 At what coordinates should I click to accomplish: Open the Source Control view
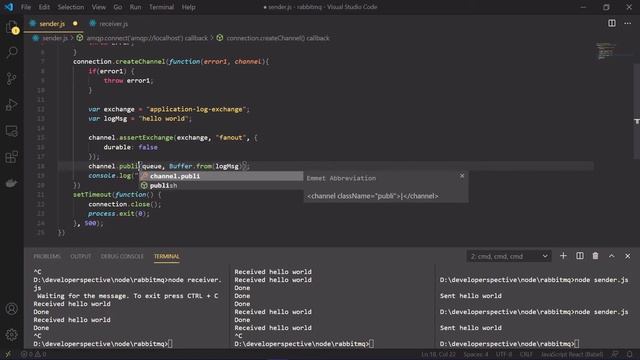point(12,78)
